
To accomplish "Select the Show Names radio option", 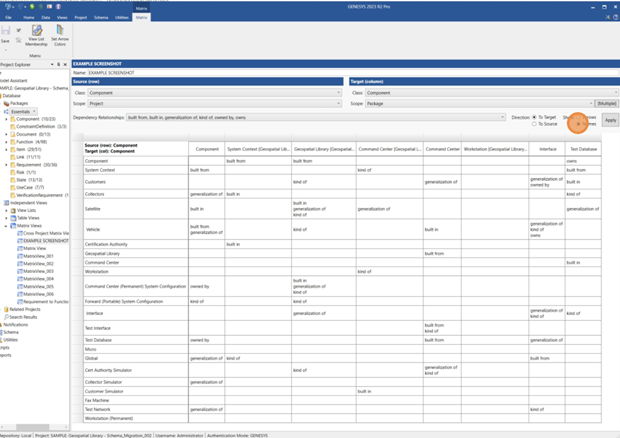I will (x=579, y=124).
